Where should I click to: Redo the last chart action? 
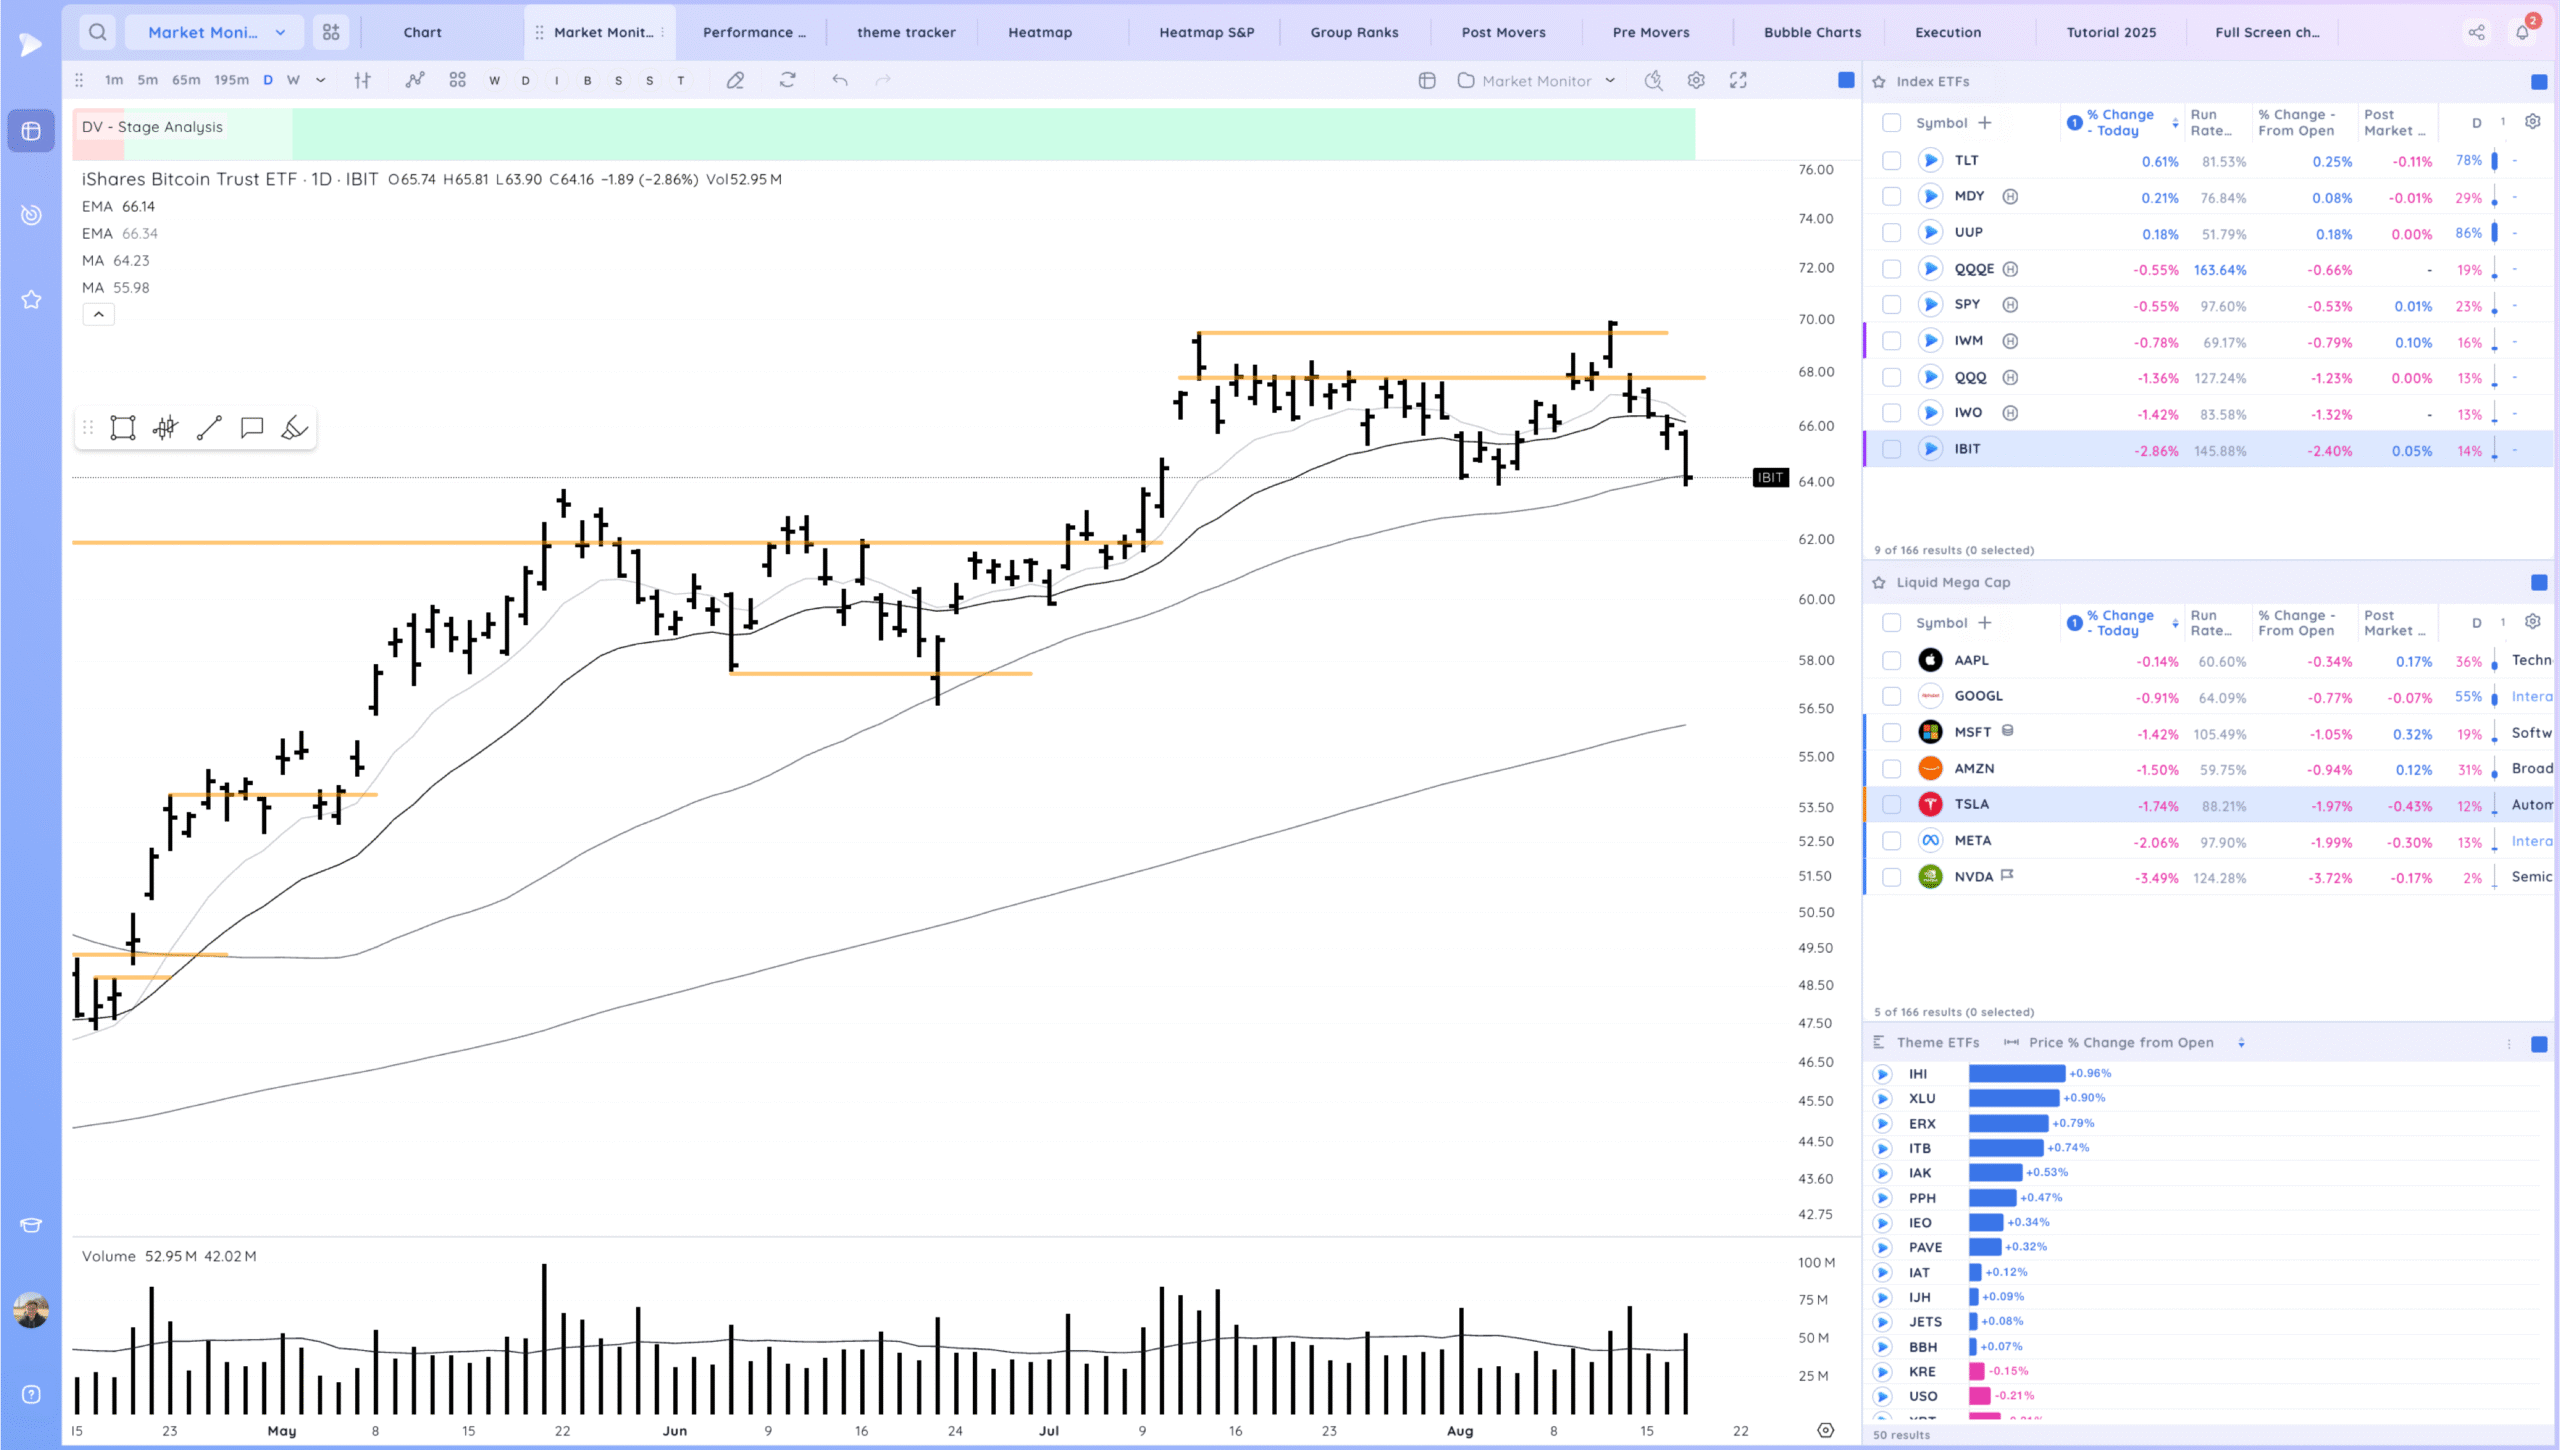click(882, 80)
